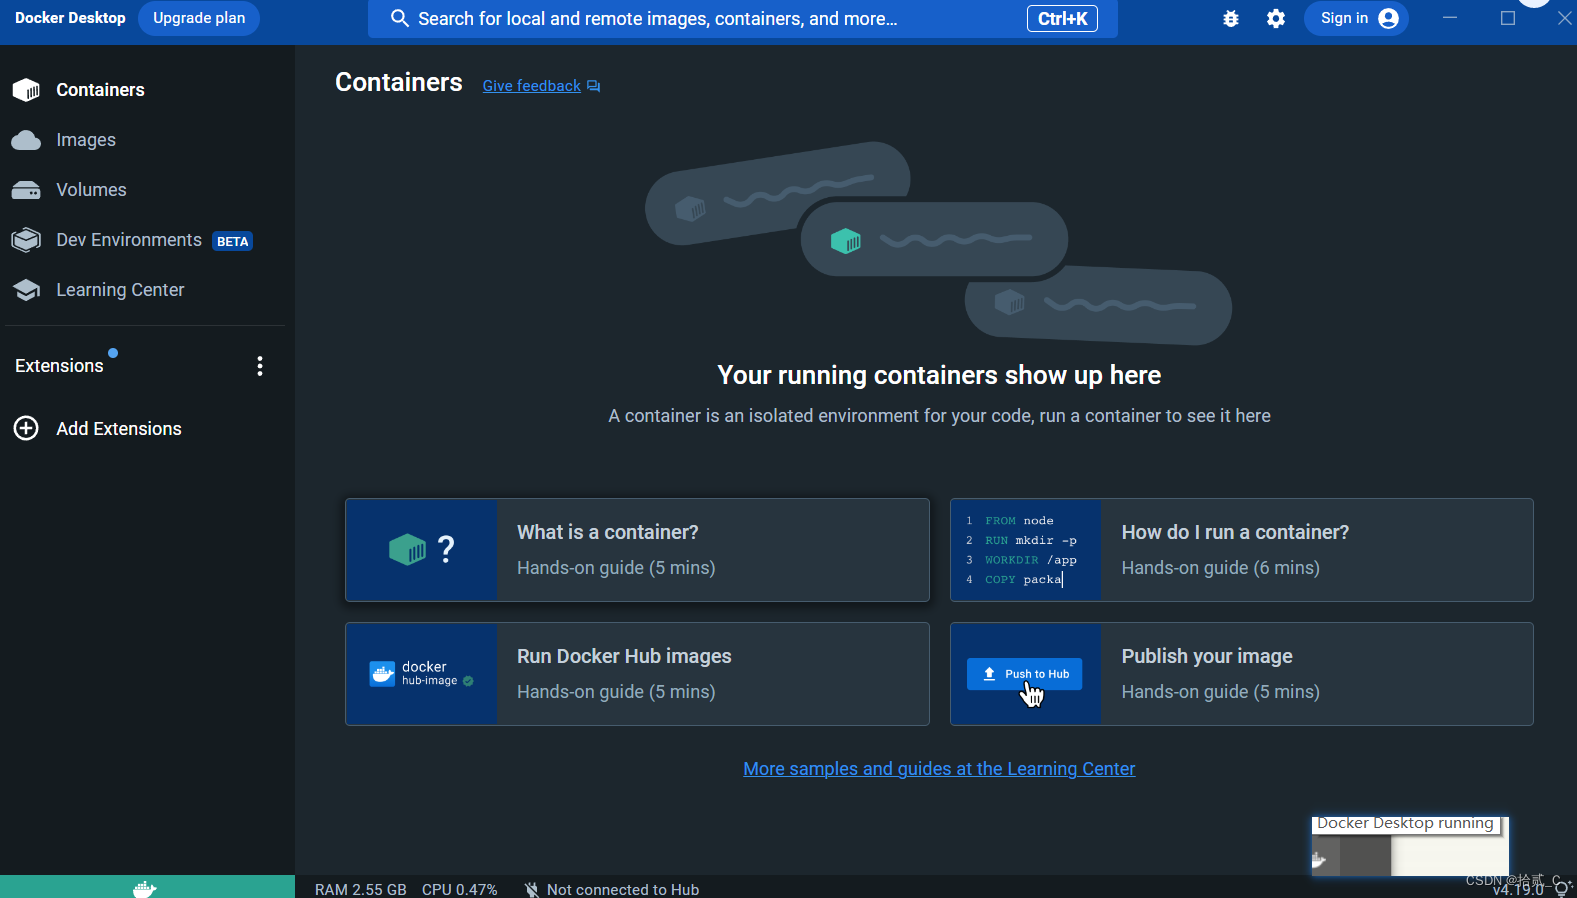Click the Push to Hub thumbnail button
The width and height of the screenshot is (1577, 898).
tap(1024, 674)
